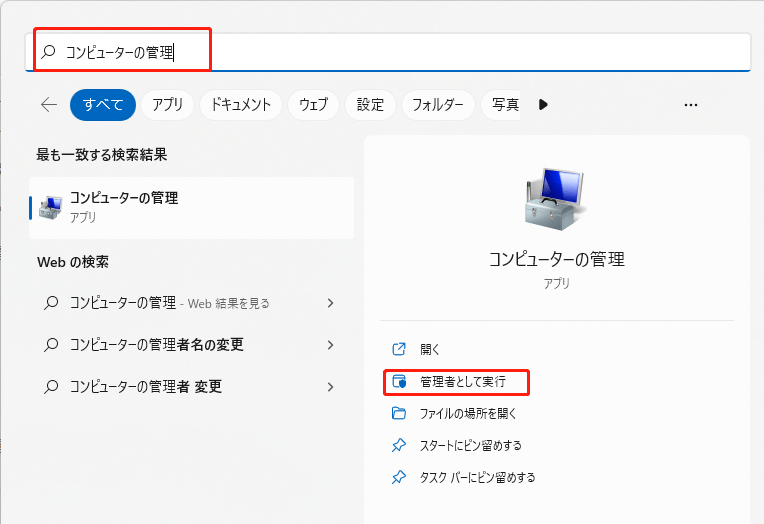Expand chevron for Web 結果を見る suggestion
This screenshot has width=764, height=524.
(x=330, y=303)
